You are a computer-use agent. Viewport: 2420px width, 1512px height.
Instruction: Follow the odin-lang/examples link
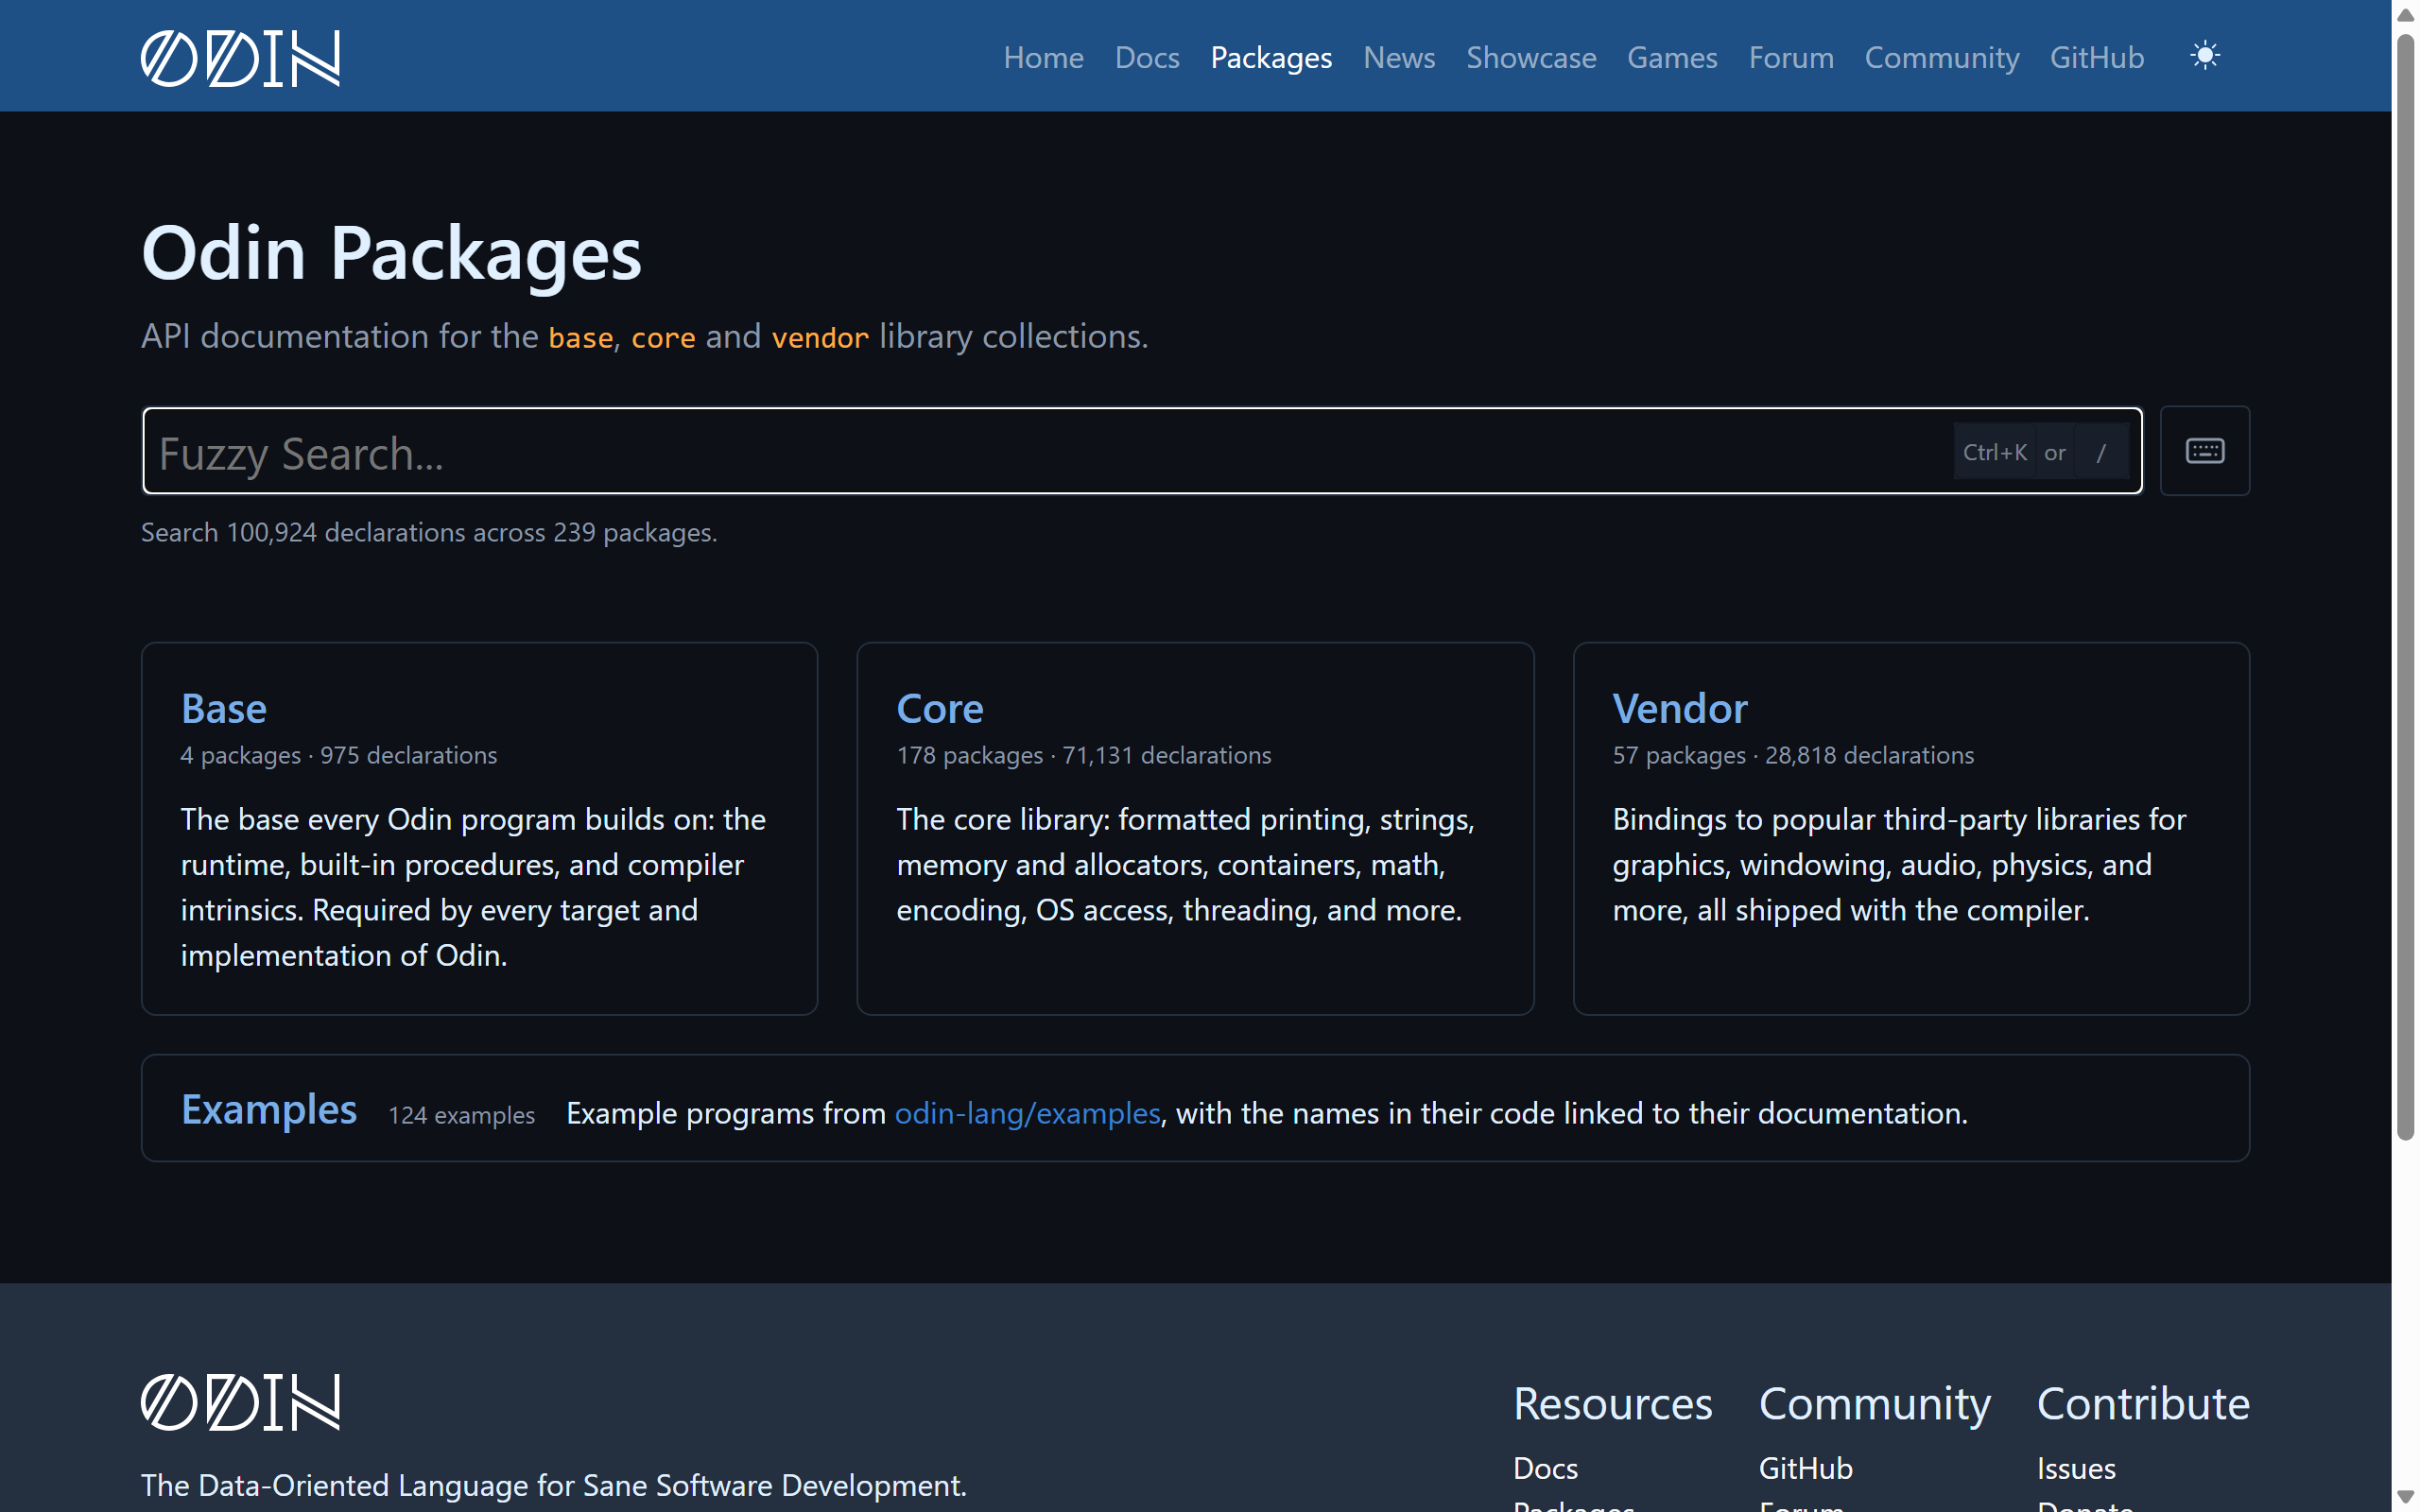point(1027,1113)
